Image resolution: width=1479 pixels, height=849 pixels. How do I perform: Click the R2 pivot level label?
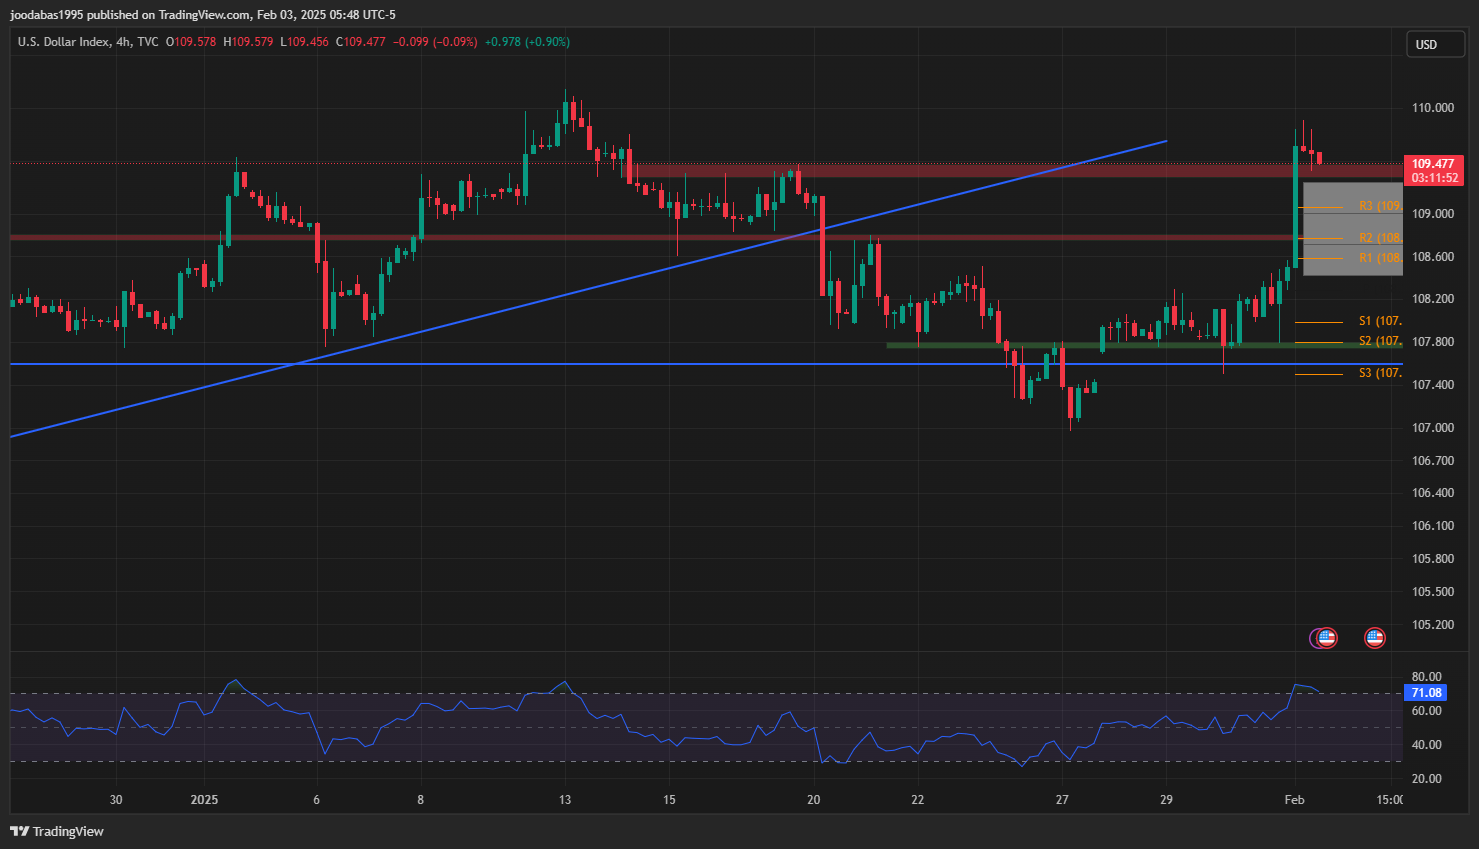tap(1379, 238)
